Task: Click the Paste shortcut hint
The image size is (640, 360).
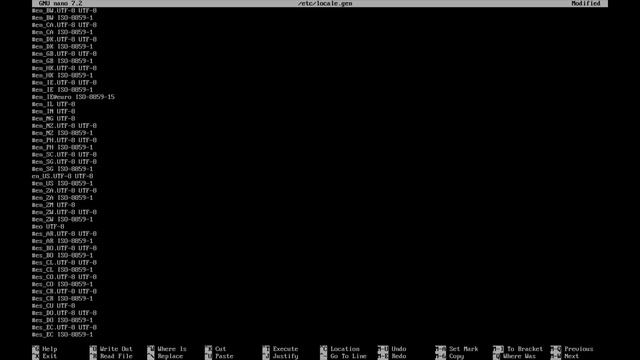Action: (x=219, y=356)
